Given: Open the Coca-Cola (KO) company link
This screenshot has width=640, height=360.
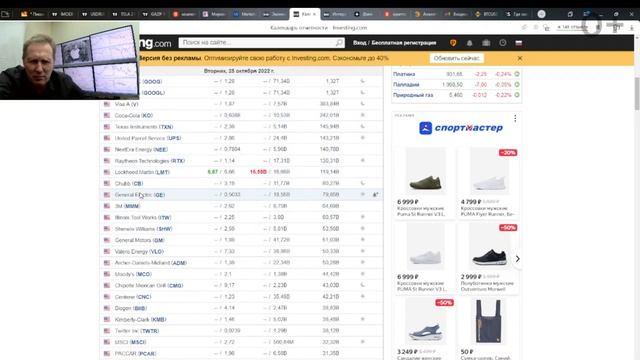Looking at the screenshot, I should point(133,116).
